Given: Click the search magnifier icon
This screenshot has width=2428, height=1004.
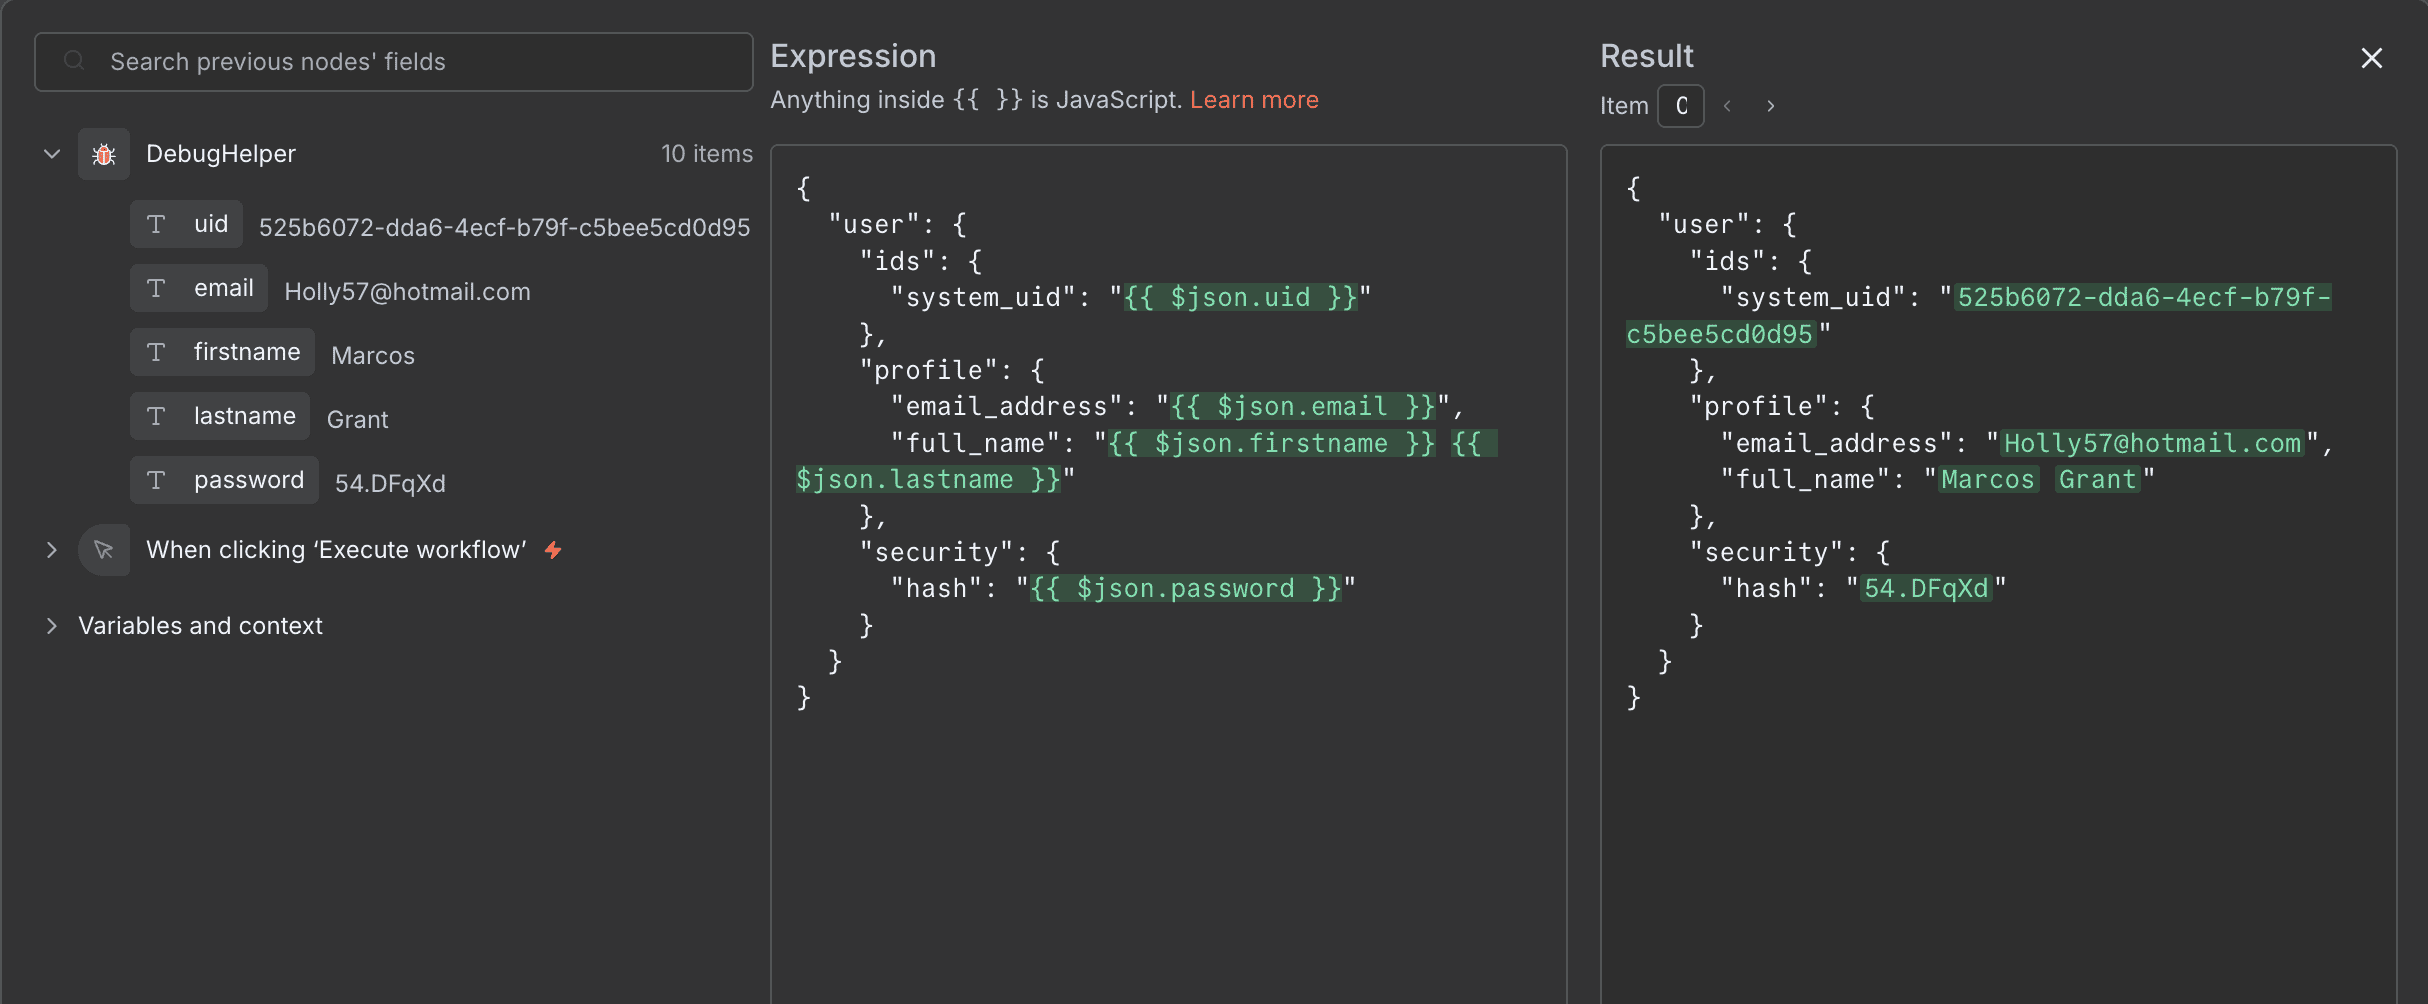Looking at the screenshot, I should point(74,61).
